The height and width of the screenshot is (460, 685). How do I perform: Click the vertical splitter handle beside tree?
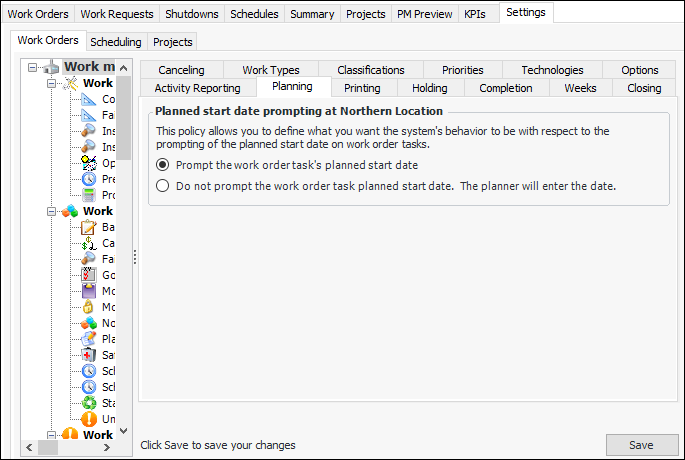135,257
